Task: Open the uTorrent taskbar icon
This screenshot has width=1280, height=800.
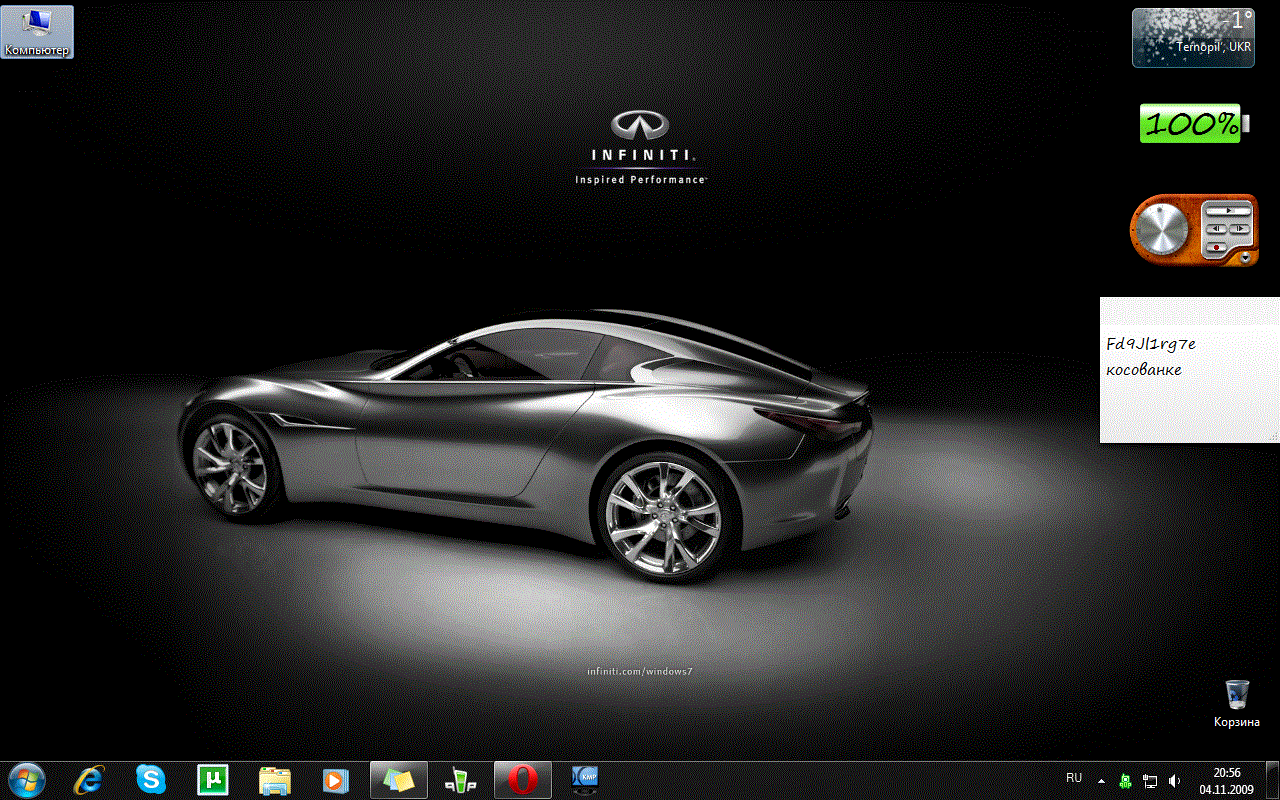Action: click(213, 779)
